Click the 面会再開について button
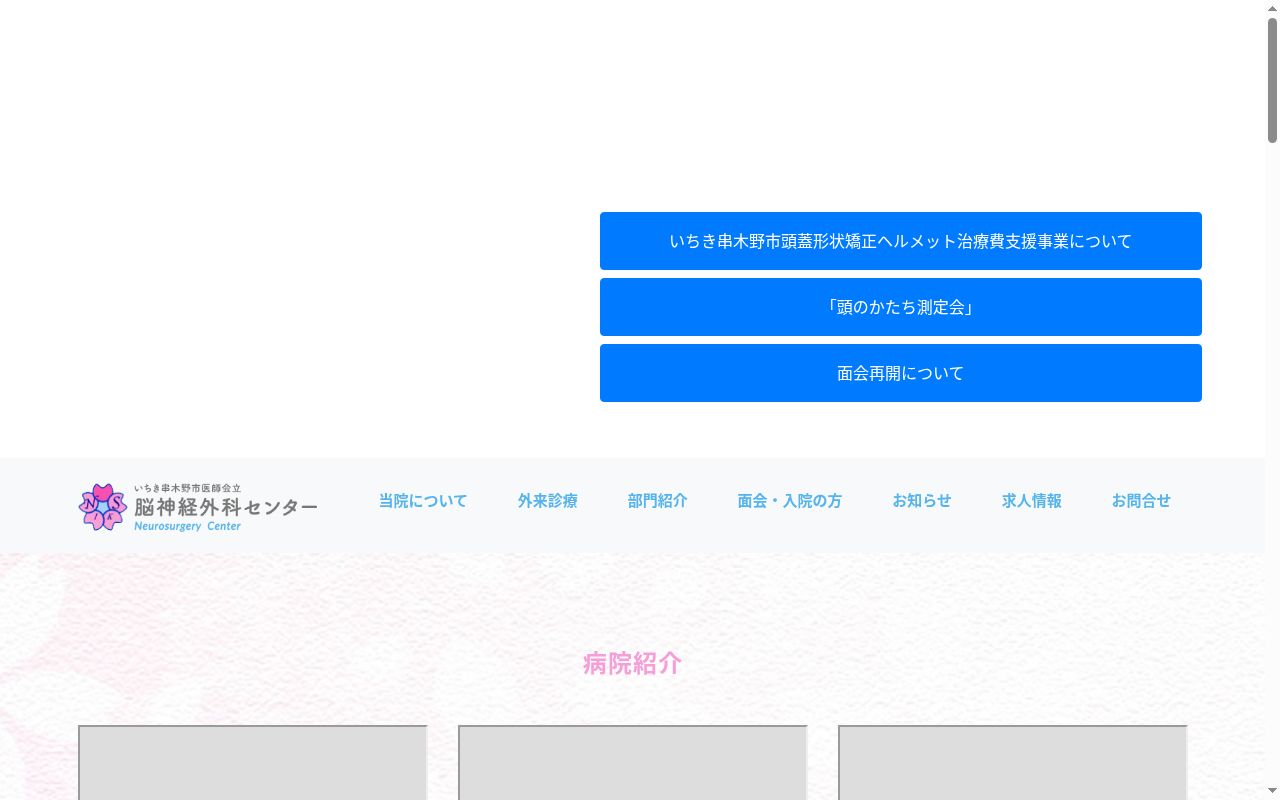The image size is (1280, 800). point(901,373)
